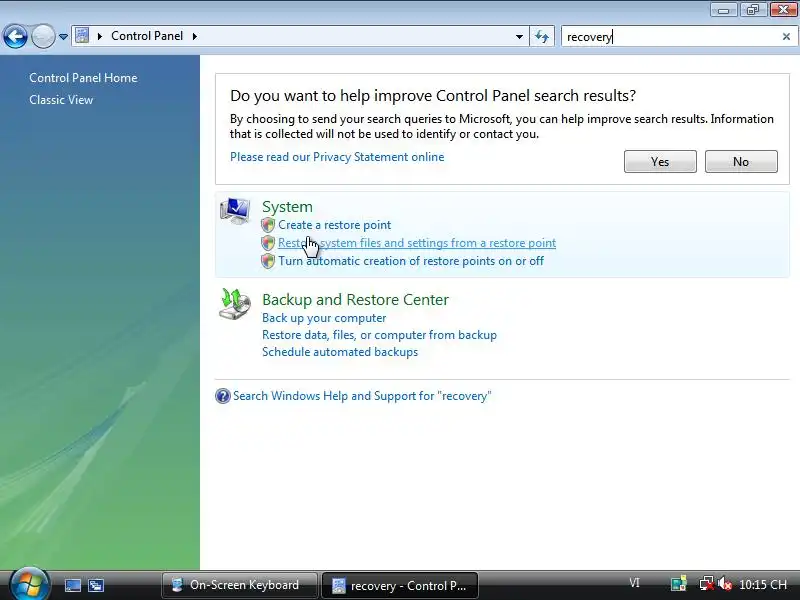
Task: Click No to decline sending queries
Action: [x=741, y=162]
